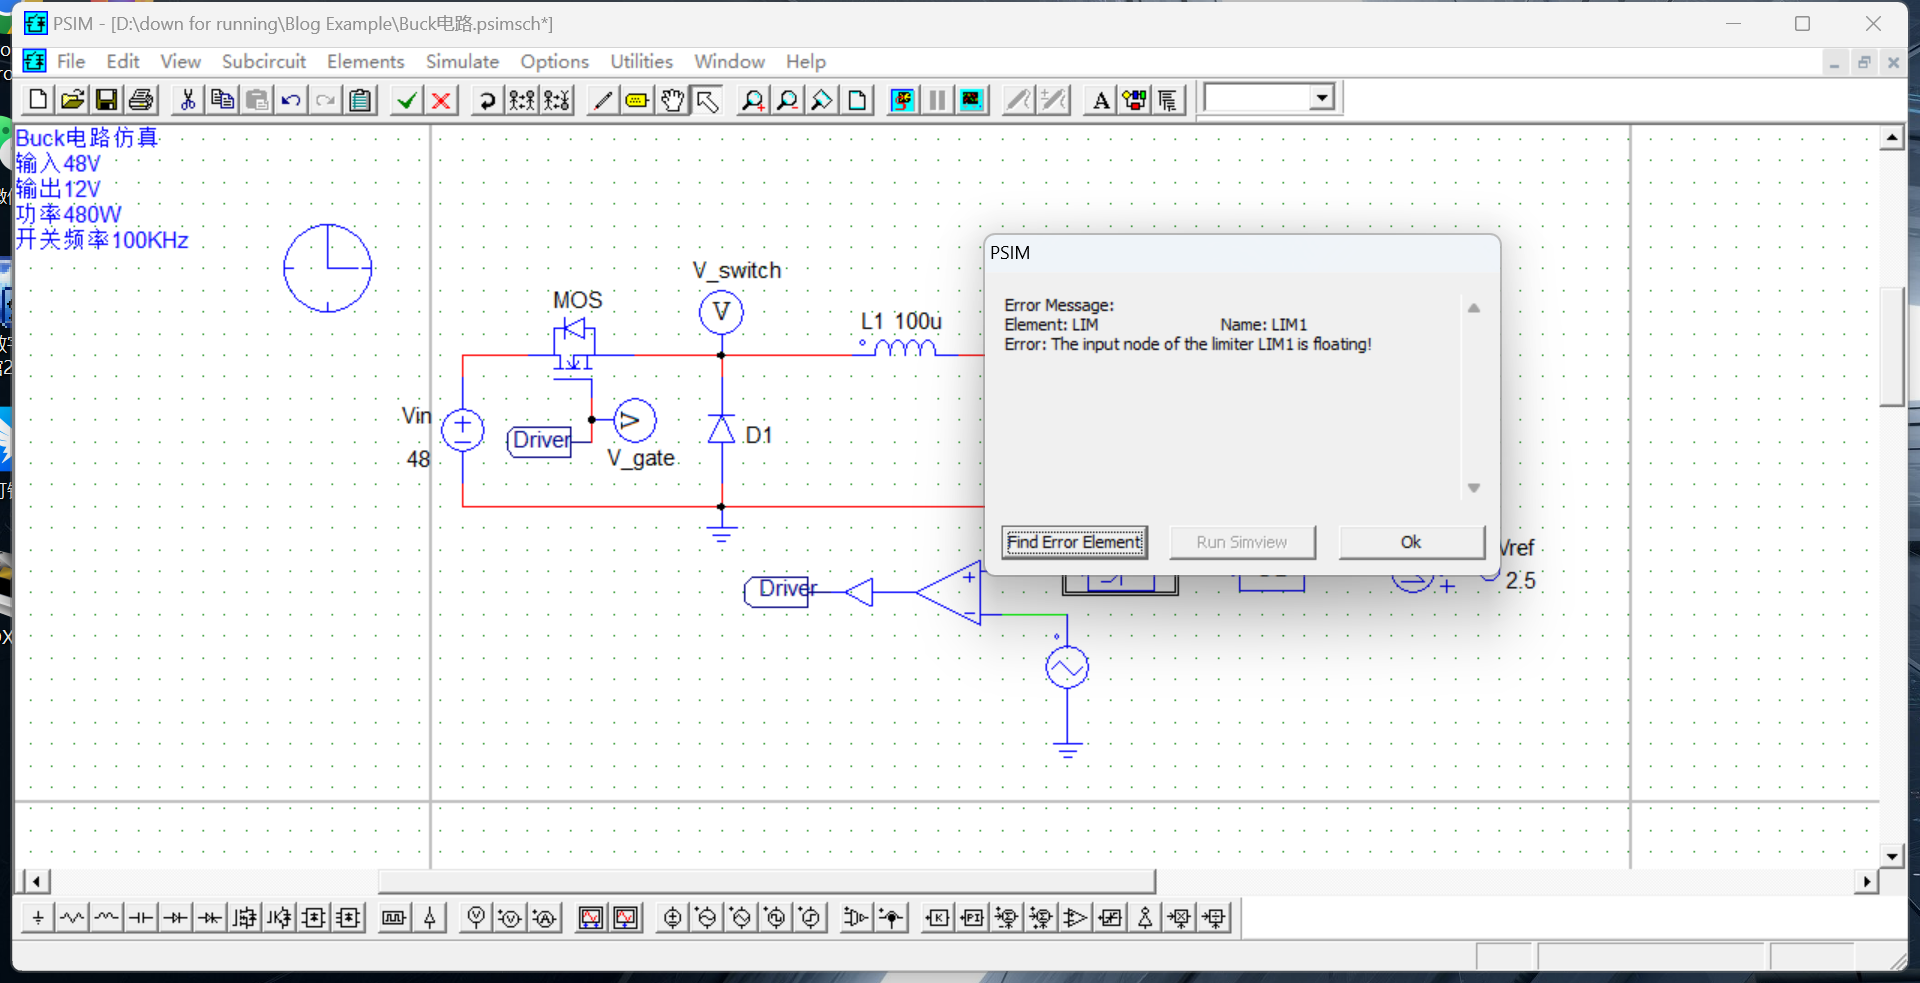This screenshot has width=1920, height=983.
Task: Select the green checkmark enable icon
Action: click(x=406, y=100)
